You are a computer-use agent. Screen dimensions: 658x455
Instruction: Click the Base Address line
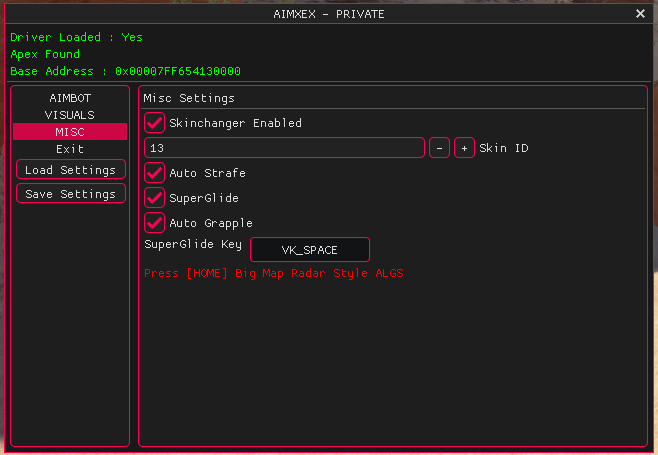[125, 72]
